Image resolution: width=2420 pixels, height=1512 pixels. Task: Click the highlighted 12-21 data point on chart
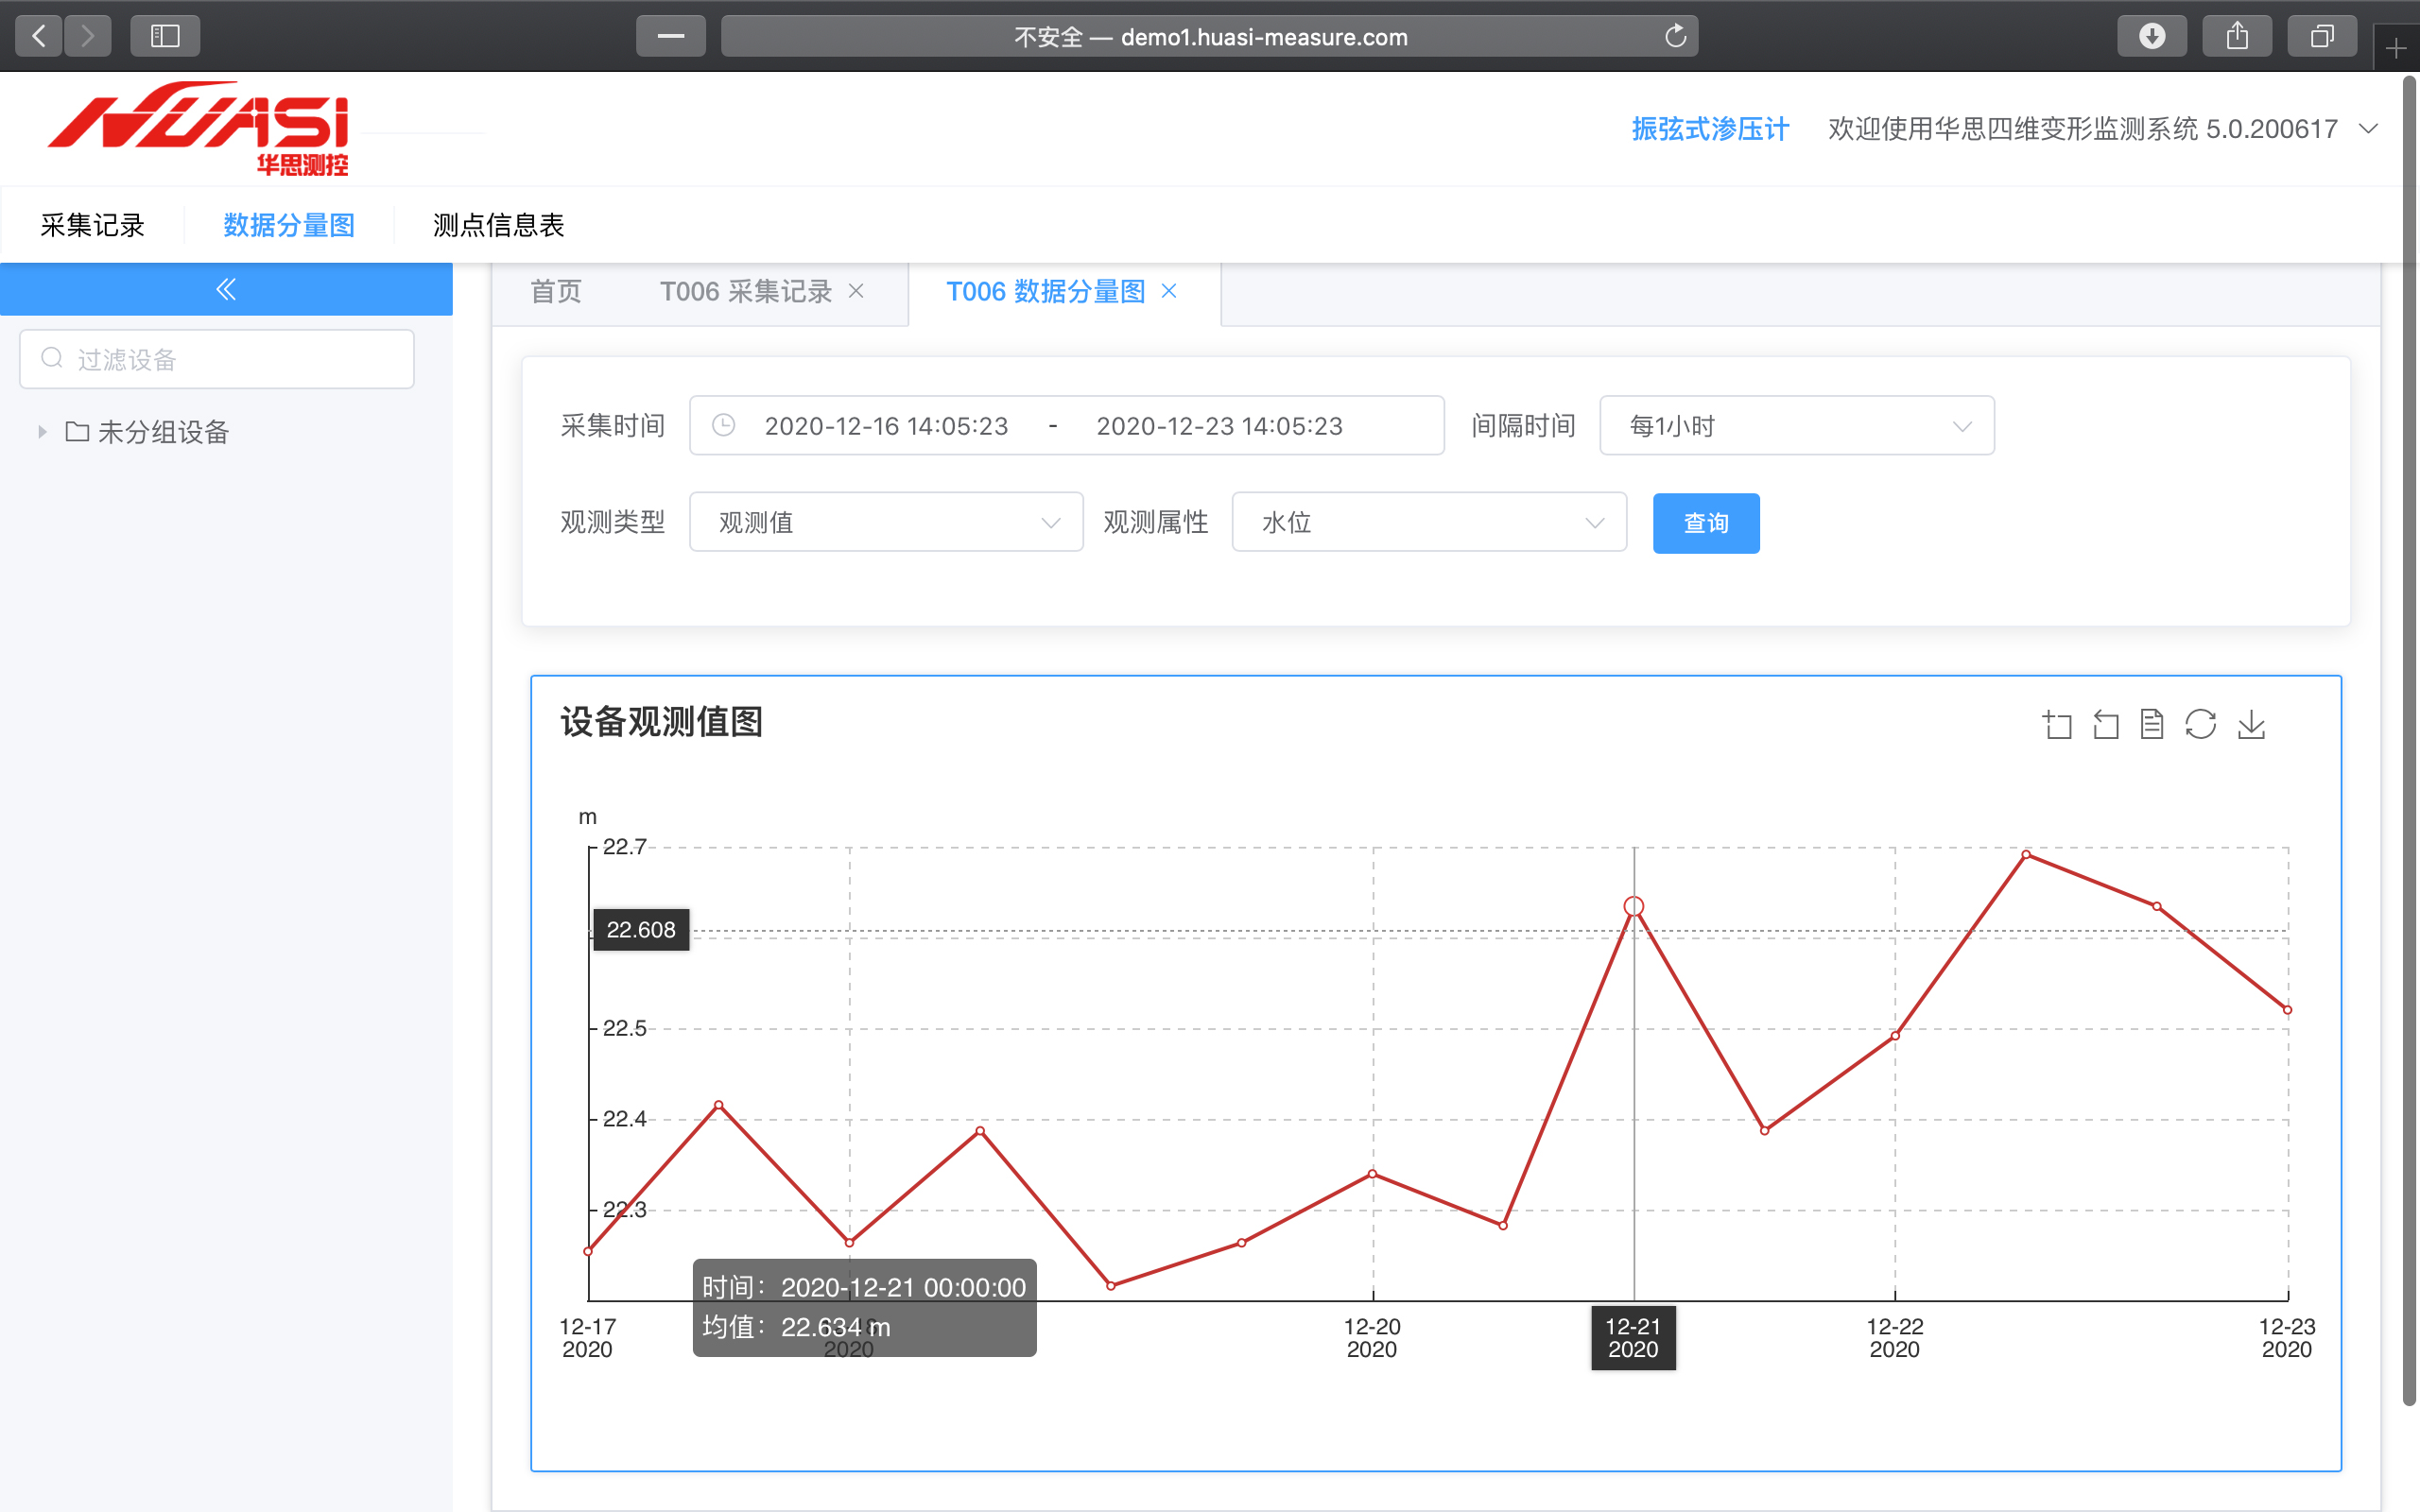(1634, 906)
